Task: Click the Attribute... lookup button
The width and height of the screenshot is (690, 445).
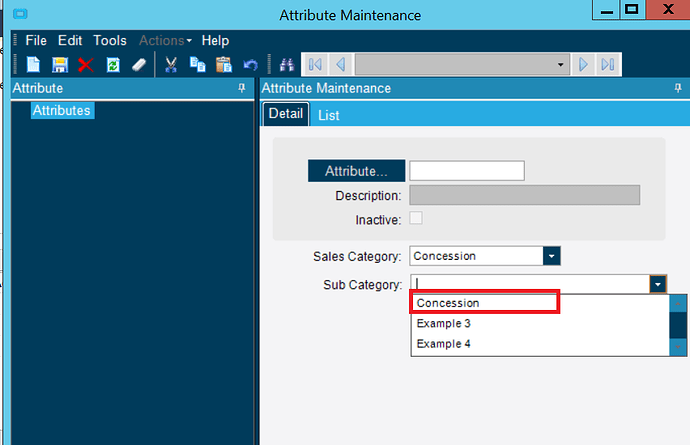Action: tap(356, 171)
